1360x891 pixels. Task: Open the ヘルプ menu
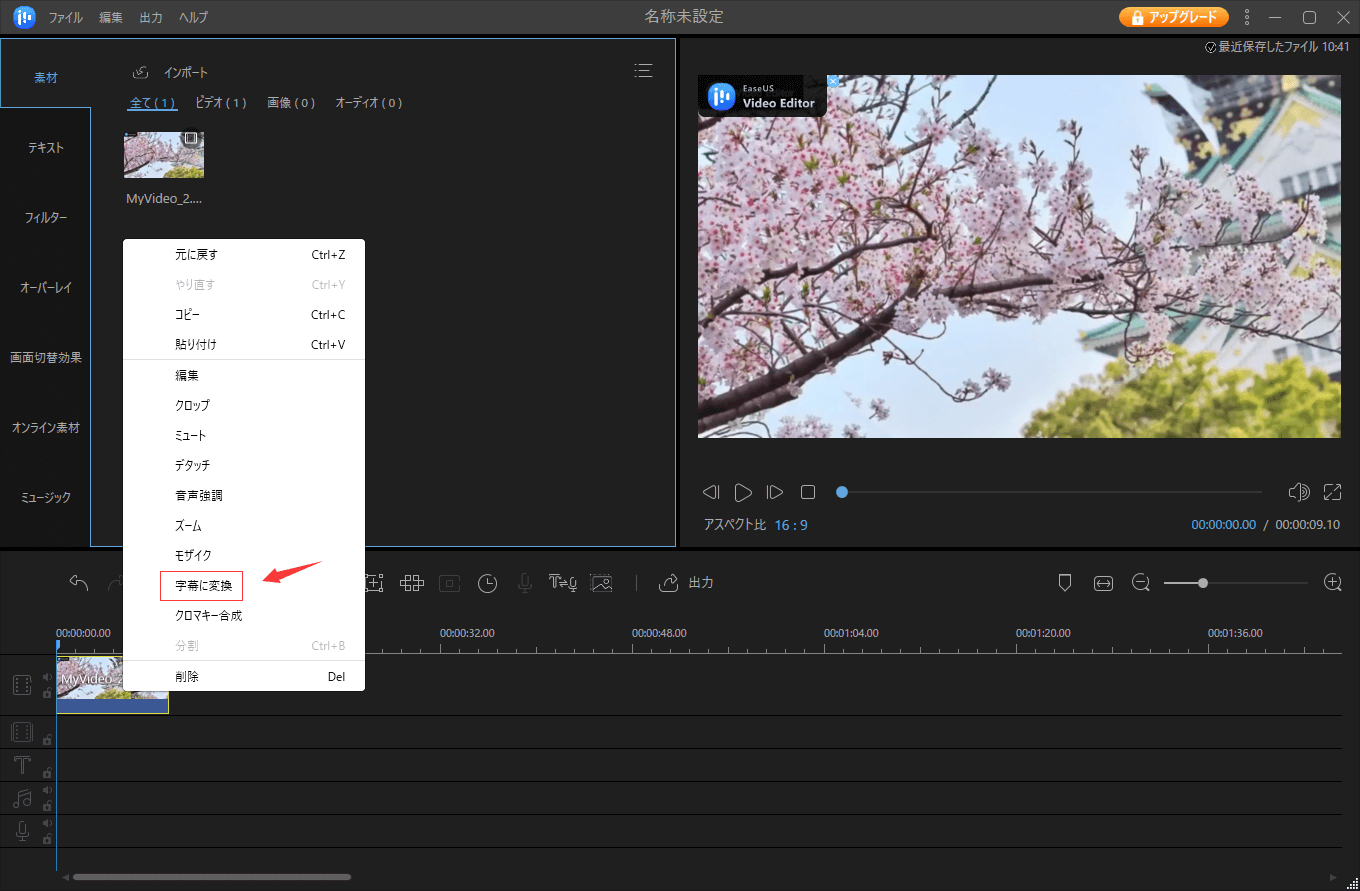pos(194,18)
